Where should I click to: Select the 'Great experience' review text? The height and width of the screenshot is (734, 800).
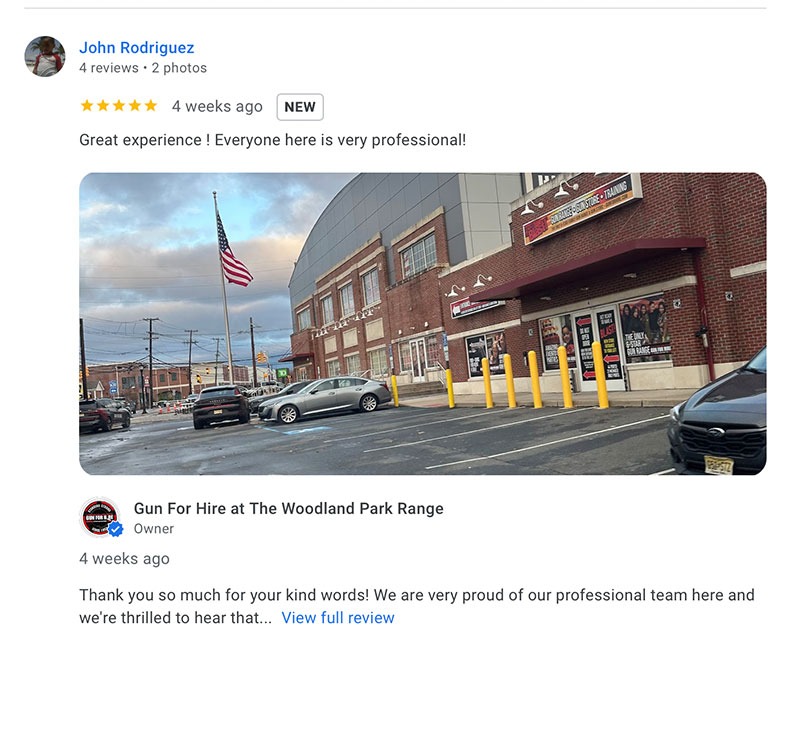[272, 140]
